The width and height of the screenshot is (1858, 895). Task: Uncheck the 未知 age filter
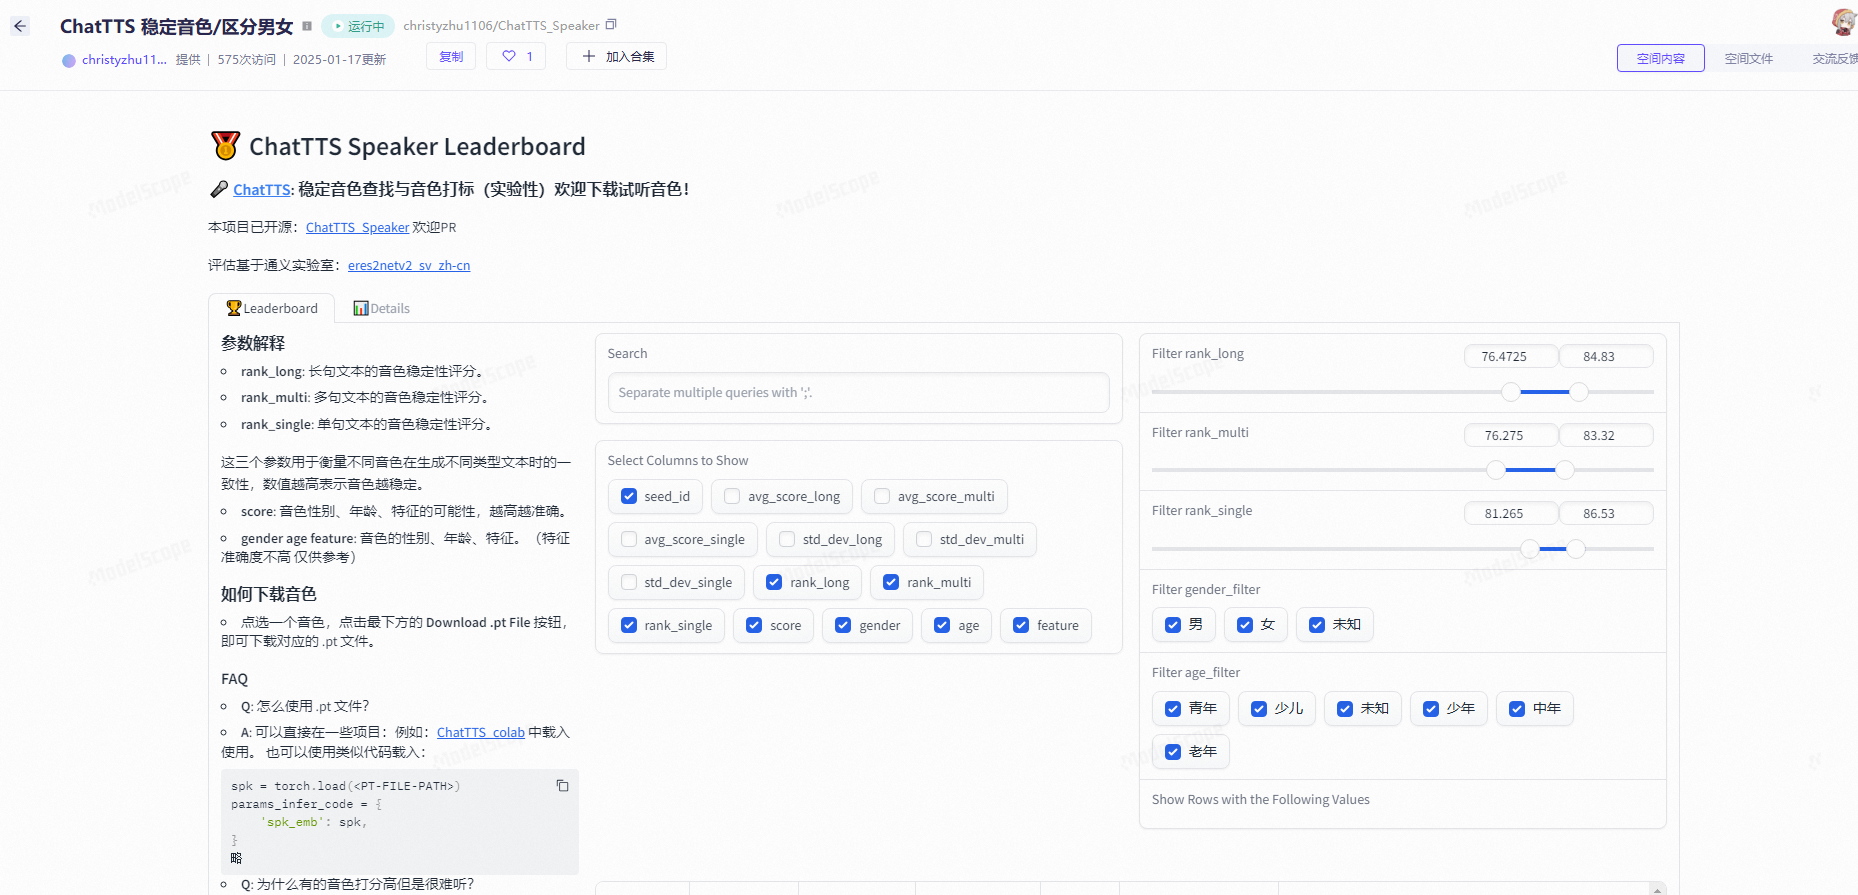(1345, 709)
